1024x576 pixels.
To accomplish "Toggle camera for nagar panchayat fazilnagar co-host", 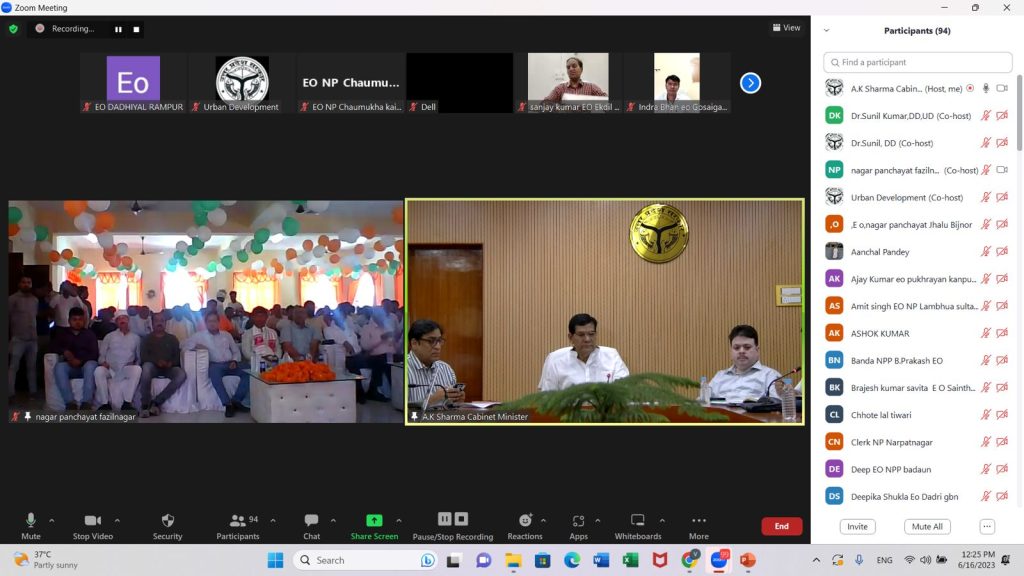I will [x=1002, y=170].
